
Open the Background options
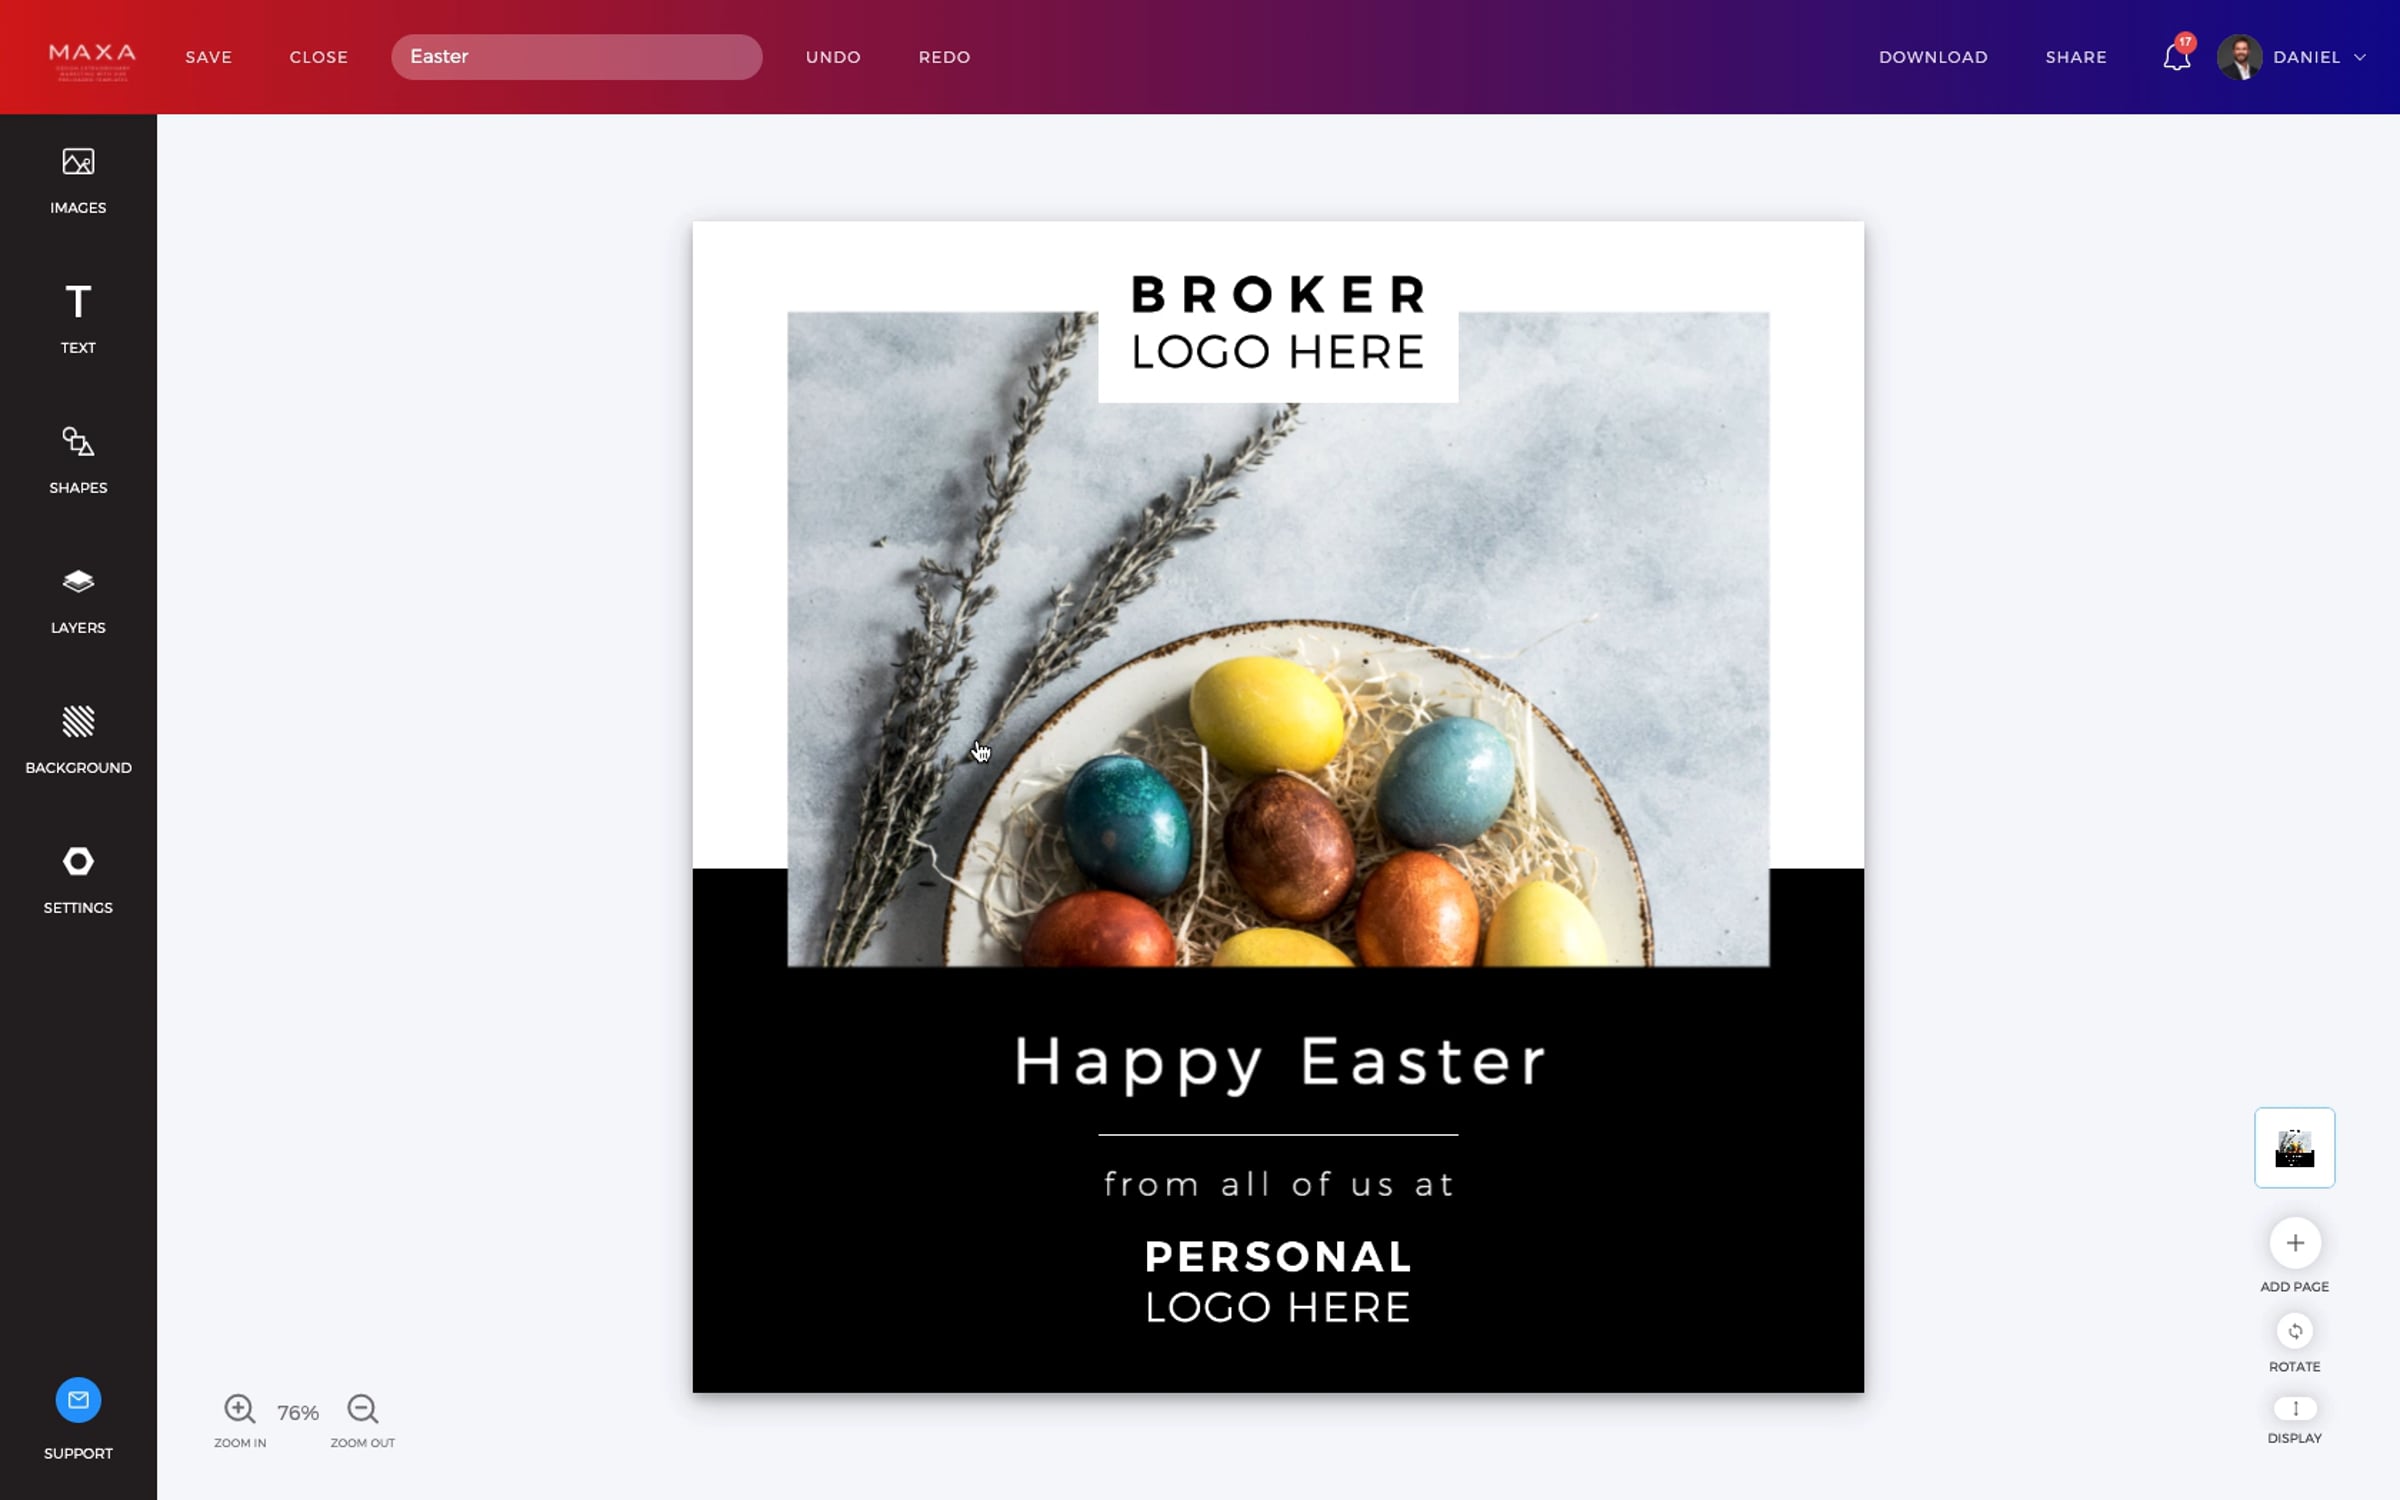(x=78, y=740)
